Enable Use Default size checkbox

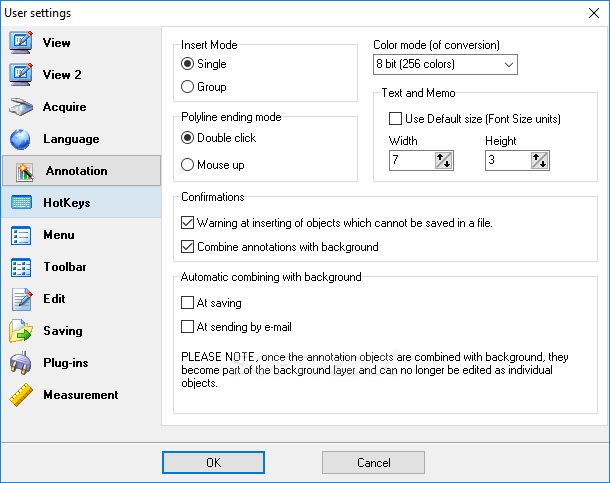(395, 119)
